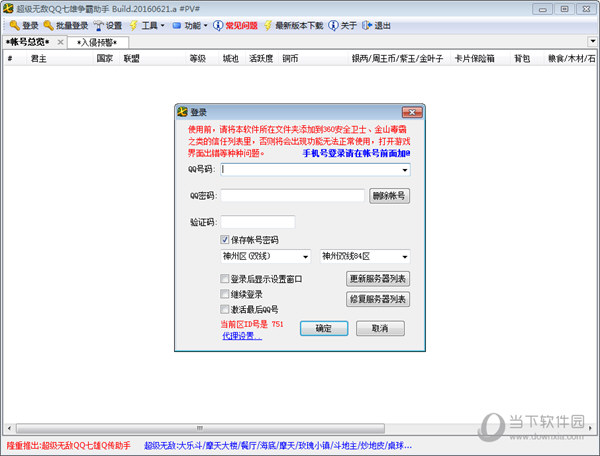This screenshot has width=600, height=456.
Task: Open 设置 via its tools icon
Action: coord(99,26)
